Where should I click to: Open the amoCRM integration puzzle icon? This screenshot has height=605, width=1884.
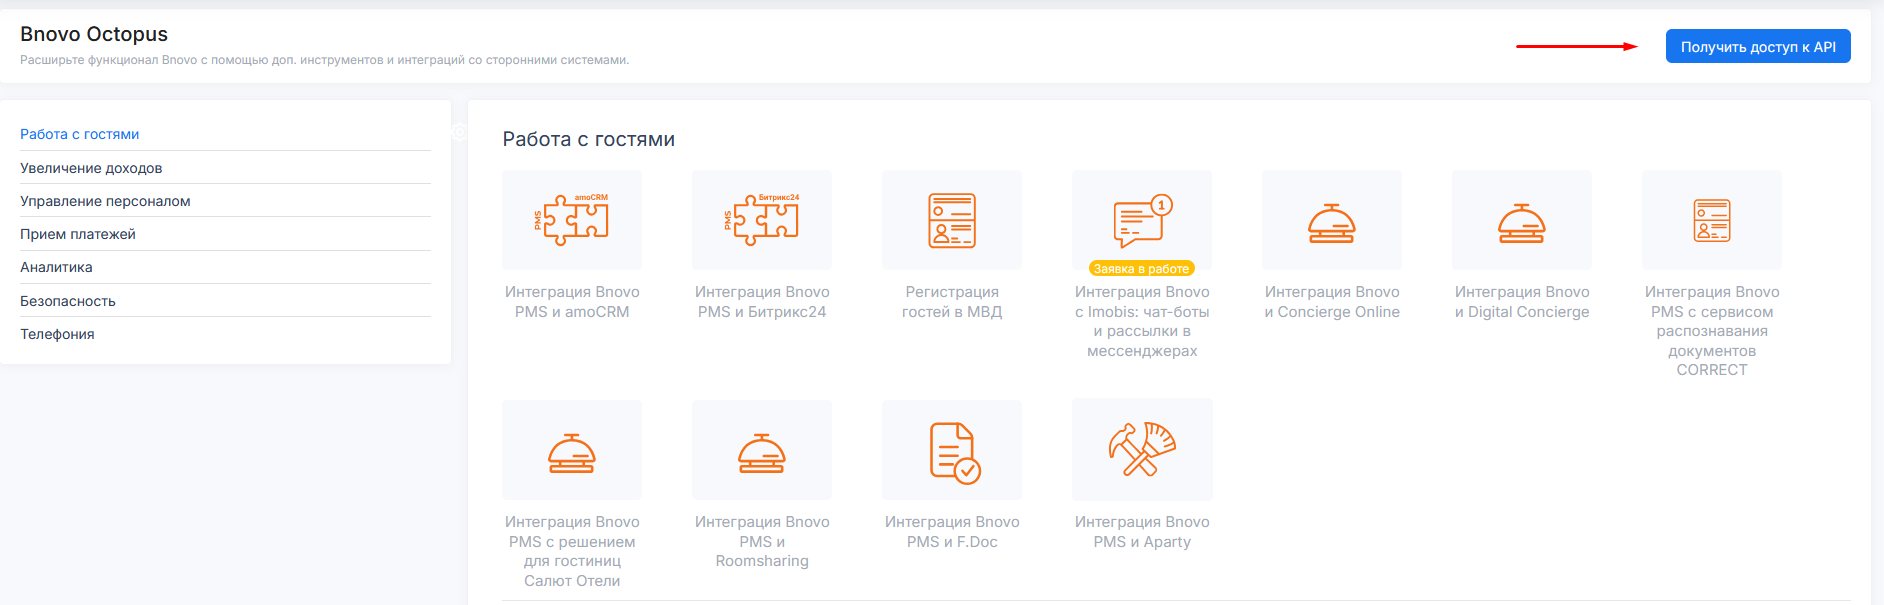[x=572, y=220]
